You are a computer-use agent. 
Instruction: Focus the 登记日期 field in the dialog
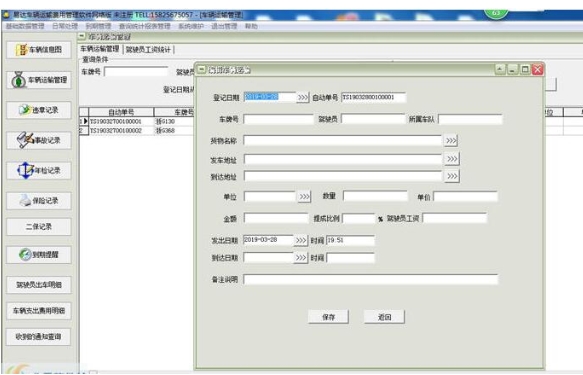(270, 97)
